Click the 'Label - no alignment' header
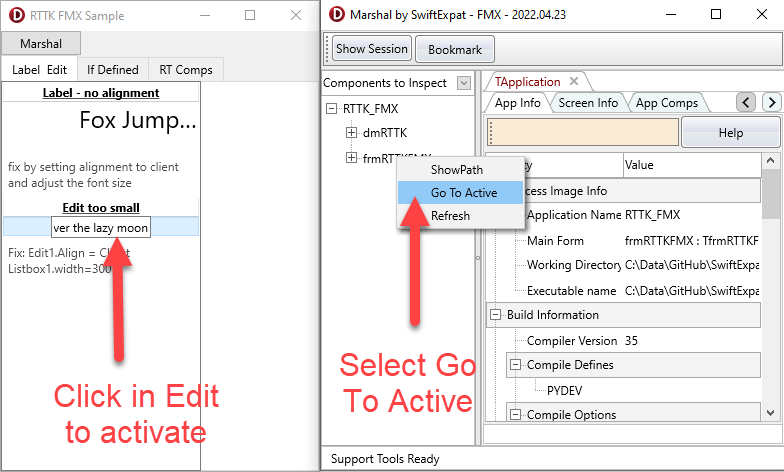The width and height of the screenshot is (784, 472). point(101,92)
